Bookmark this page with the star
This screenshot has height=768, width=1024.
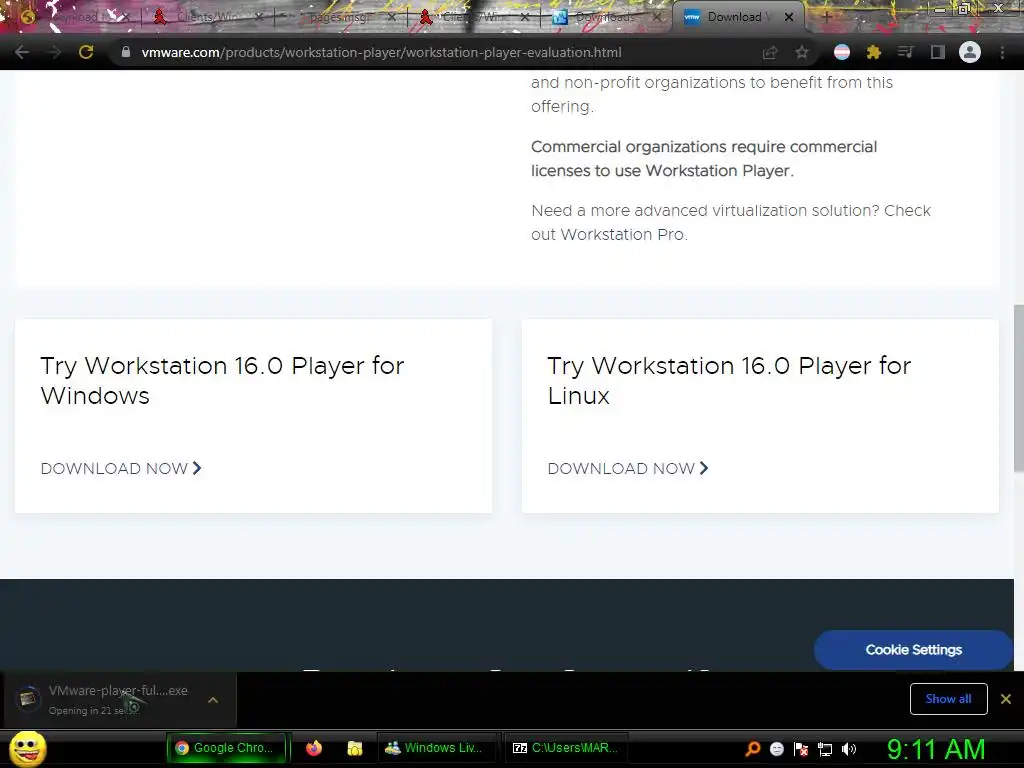[802, 52]
